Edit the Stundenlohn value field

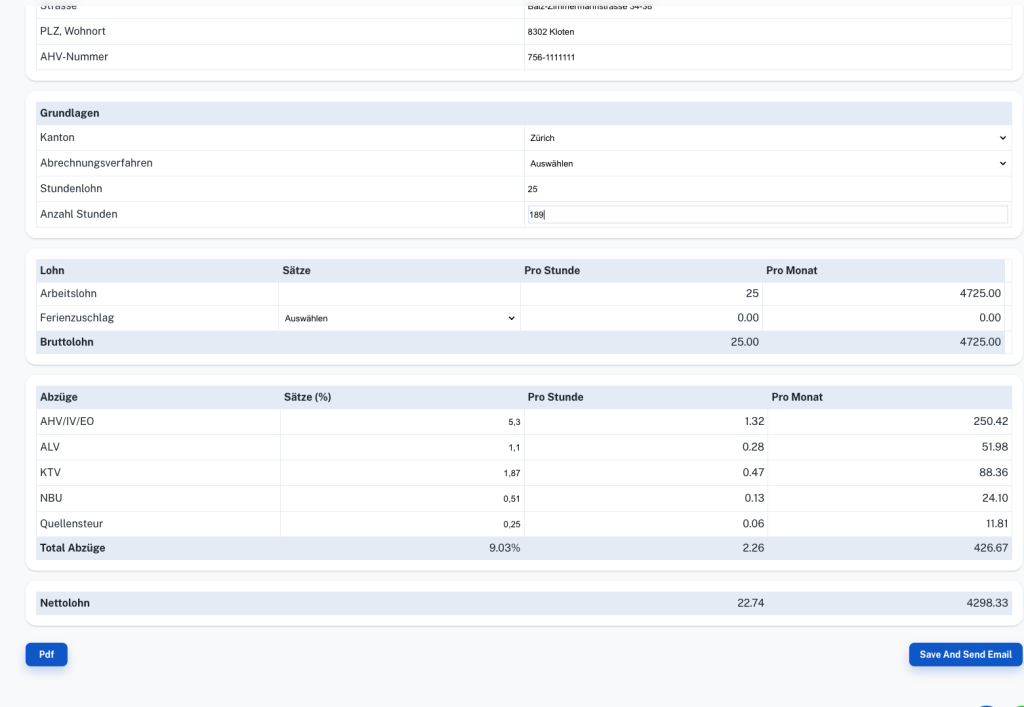[767, 189]
